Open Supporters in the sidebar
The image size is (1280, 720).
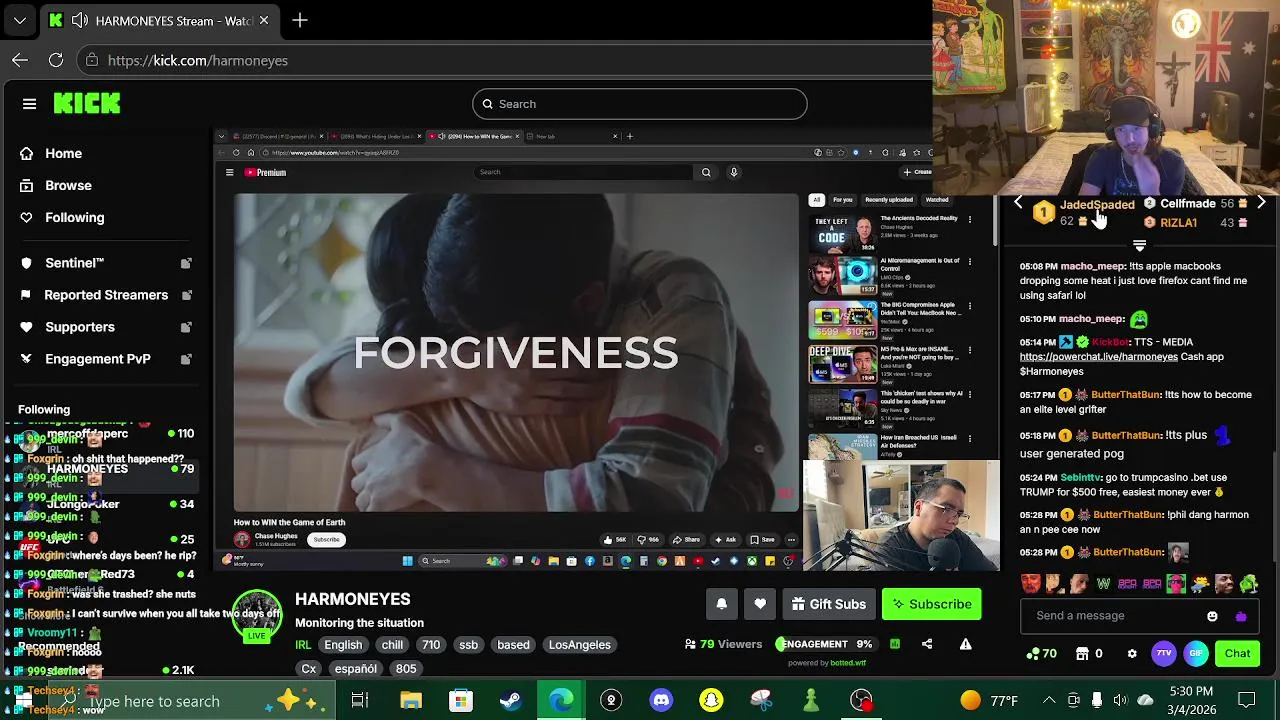(x=80, y=327)
